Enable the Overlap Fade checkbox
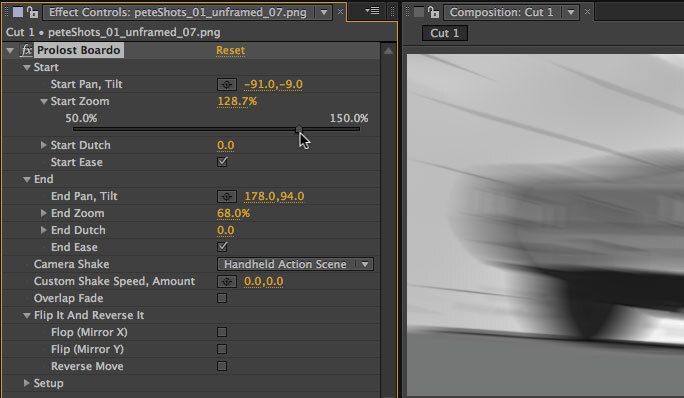684x398 pixels. point(222,298)
